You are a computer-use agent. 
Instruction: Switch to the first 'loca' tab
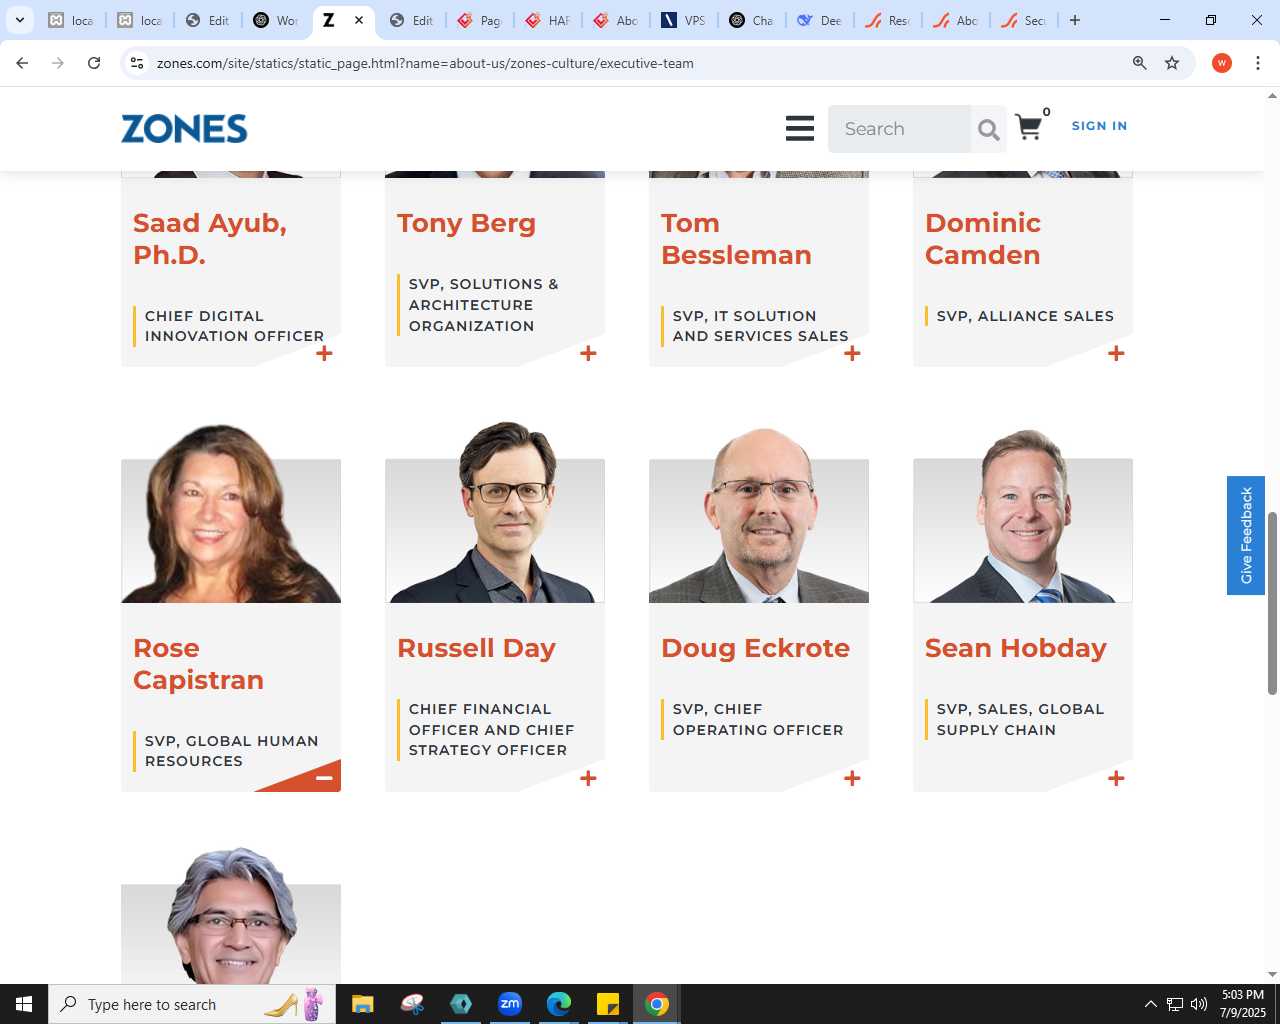pyautogui.click(x=71, y=20)
